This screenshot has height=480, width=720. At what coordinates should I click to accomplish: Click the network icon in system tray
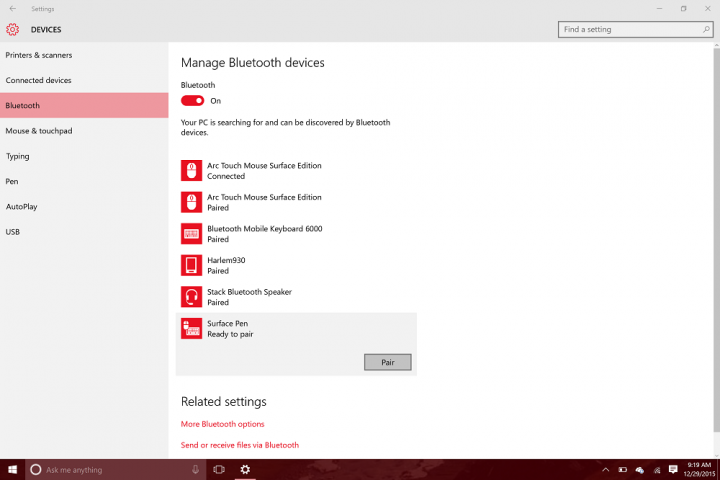coord(657,469)
